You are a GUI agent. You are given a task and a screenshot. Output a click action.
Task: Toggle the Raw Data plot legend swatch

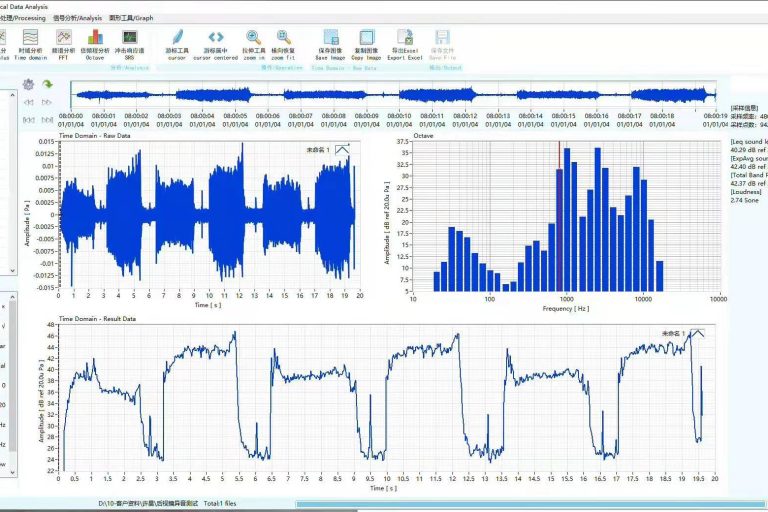coord(343,149)
